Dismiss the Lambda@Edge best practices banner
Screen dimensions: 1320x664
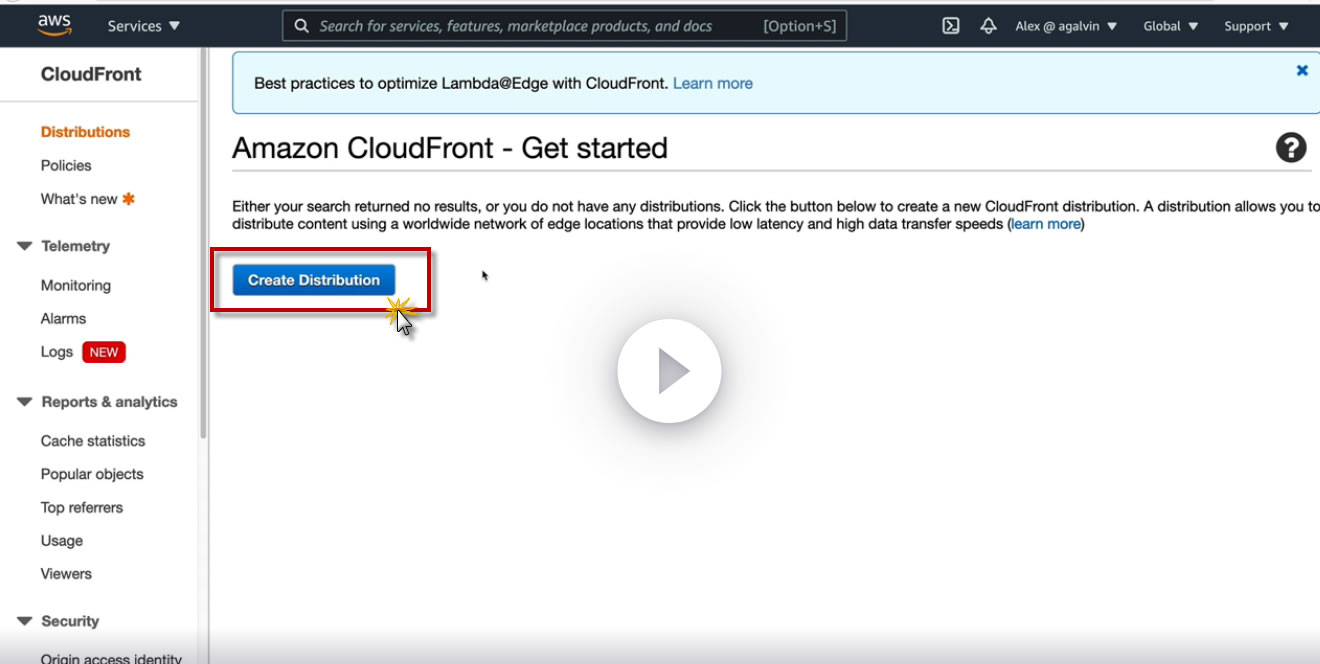point(1302,70)
